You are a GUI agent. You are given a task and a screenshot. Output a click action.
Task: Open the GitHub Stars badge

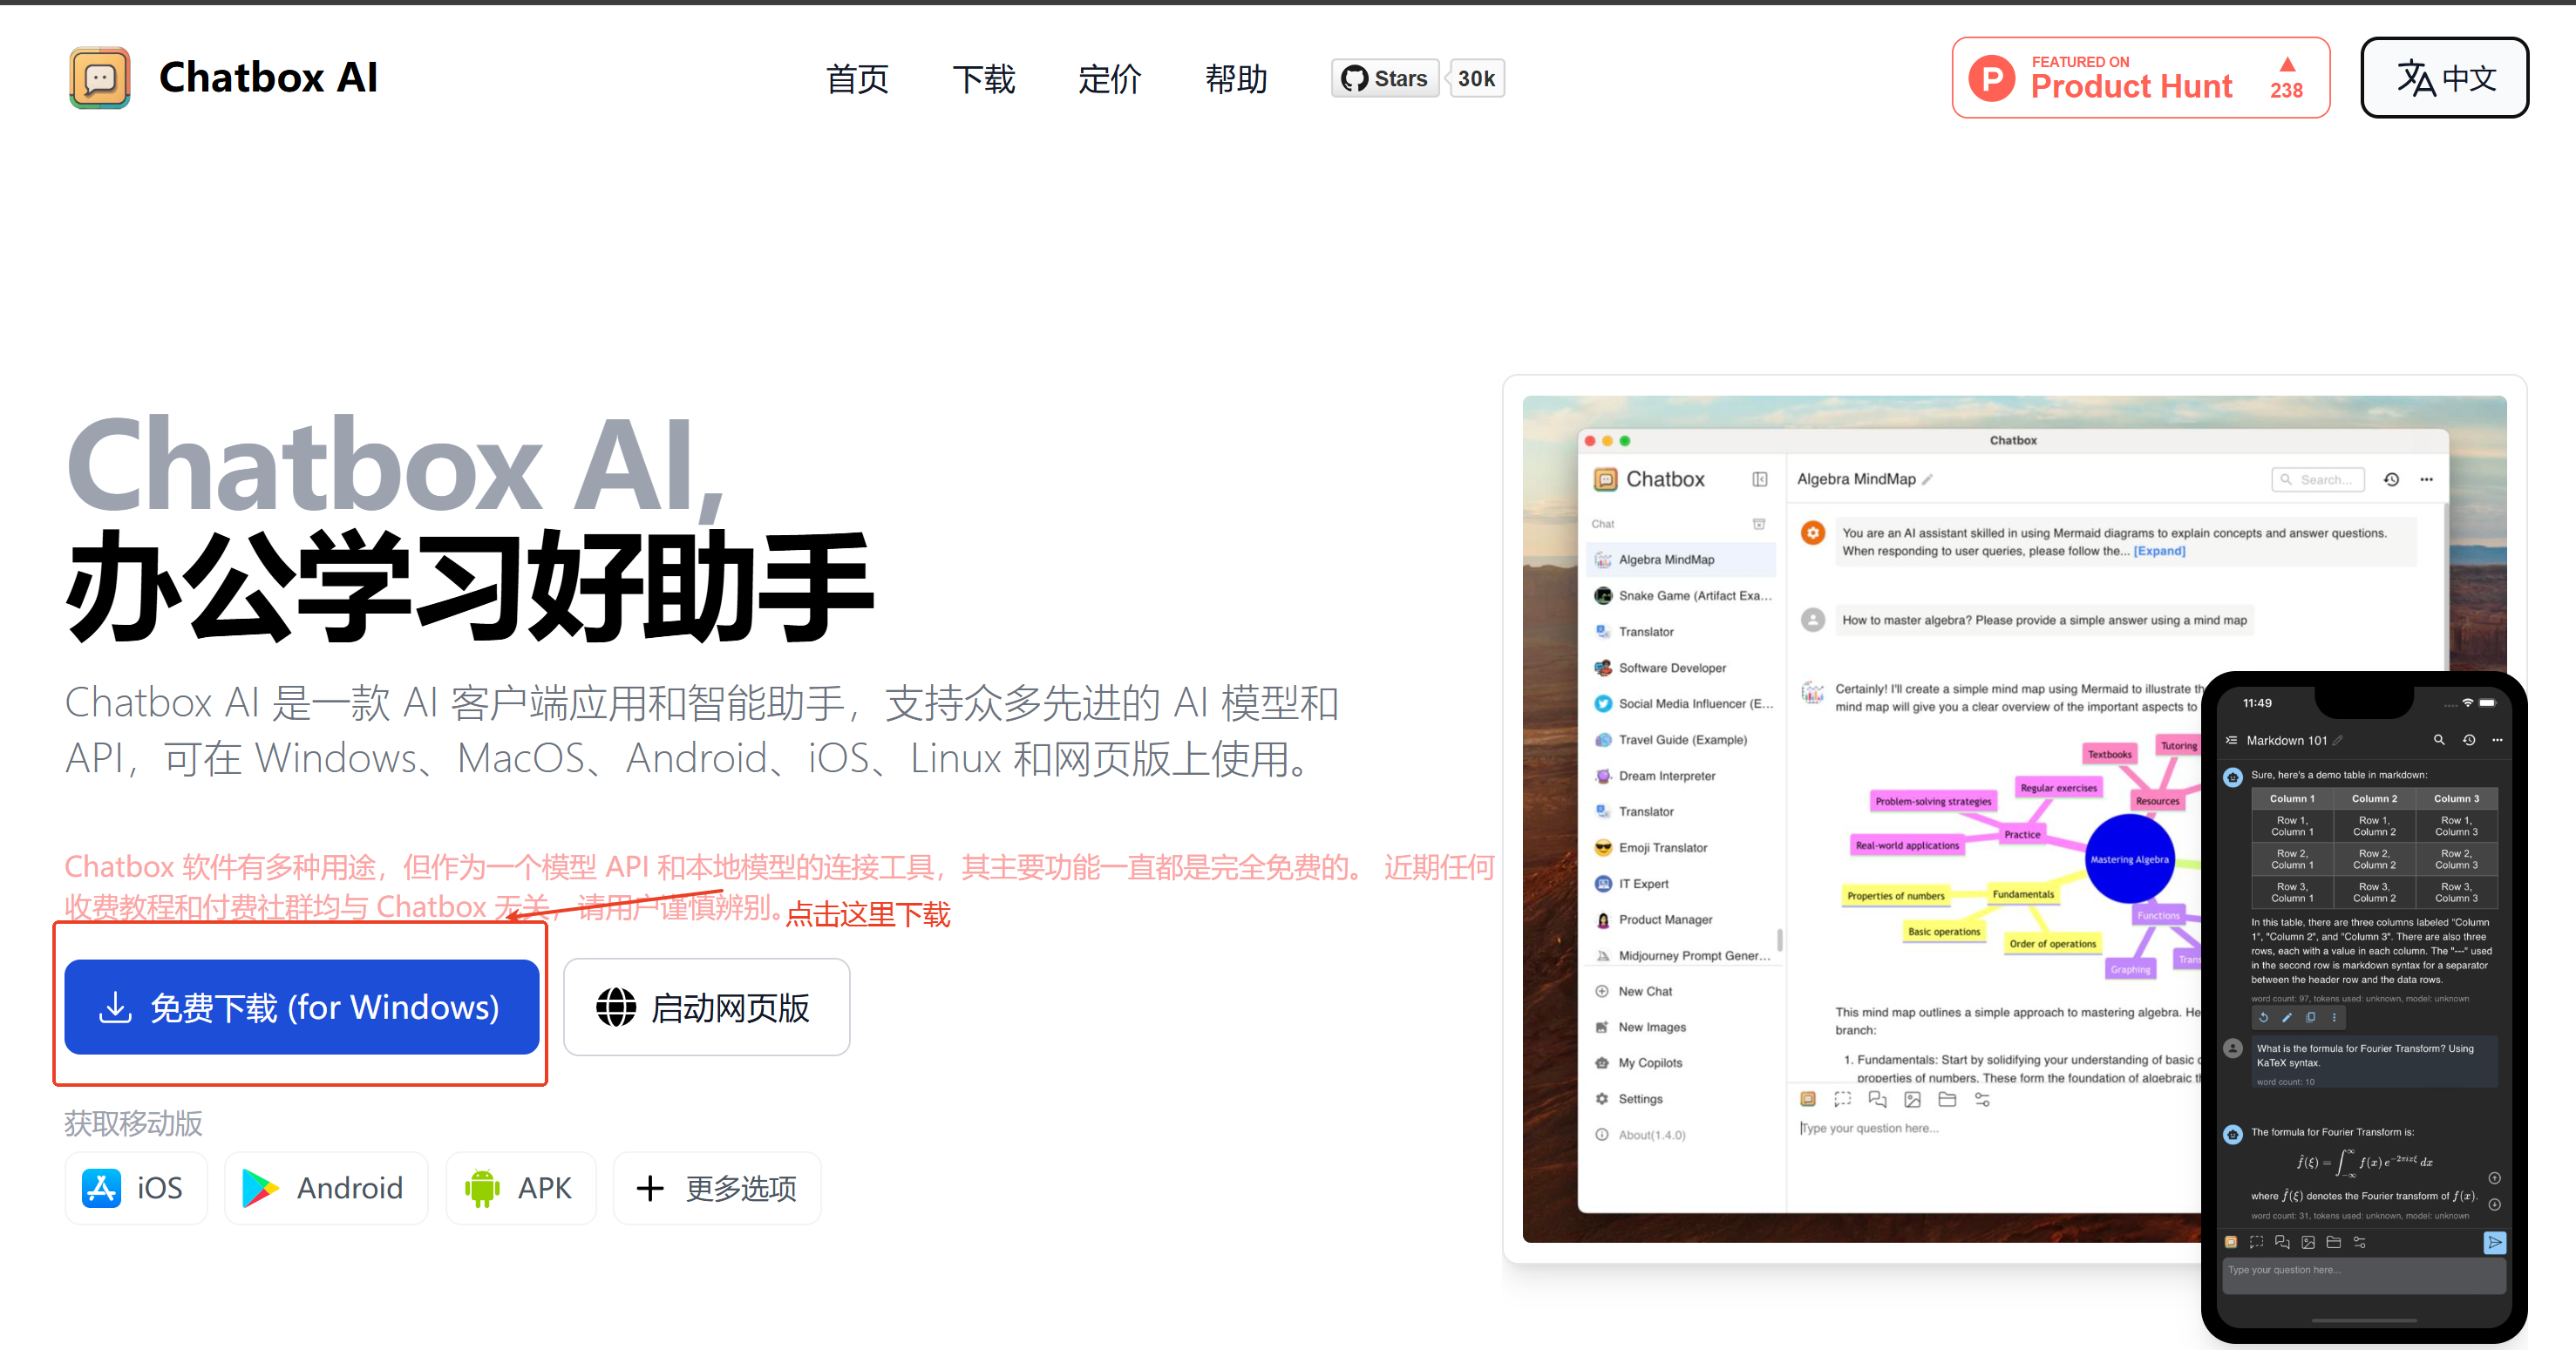(1385, 78)
